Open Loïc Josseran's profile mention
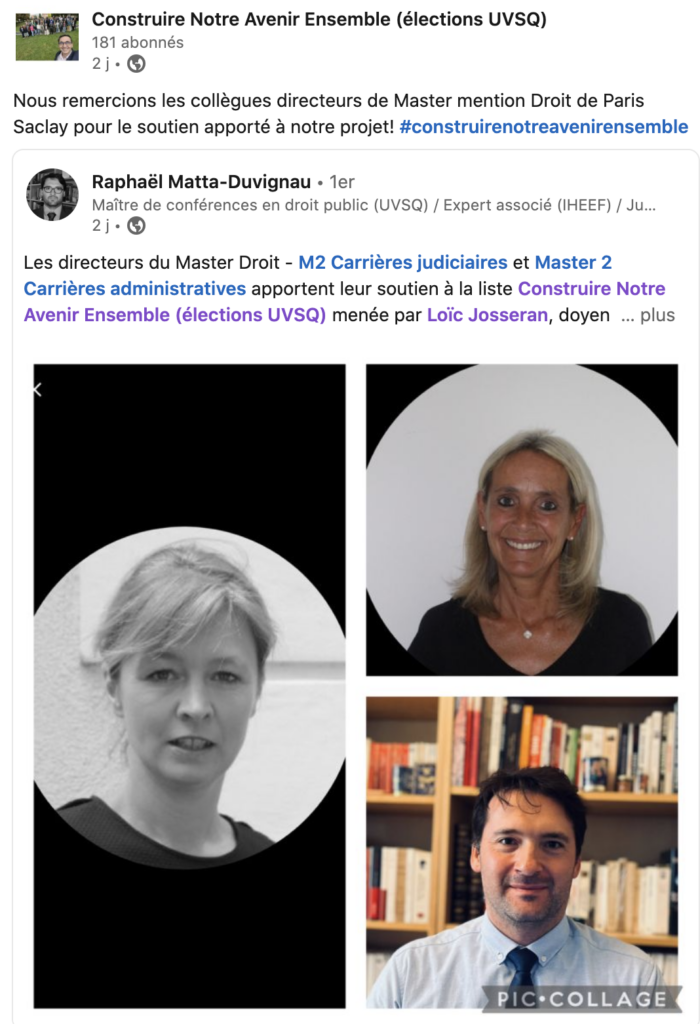The image size is (700, 1024). click(487, 315)
